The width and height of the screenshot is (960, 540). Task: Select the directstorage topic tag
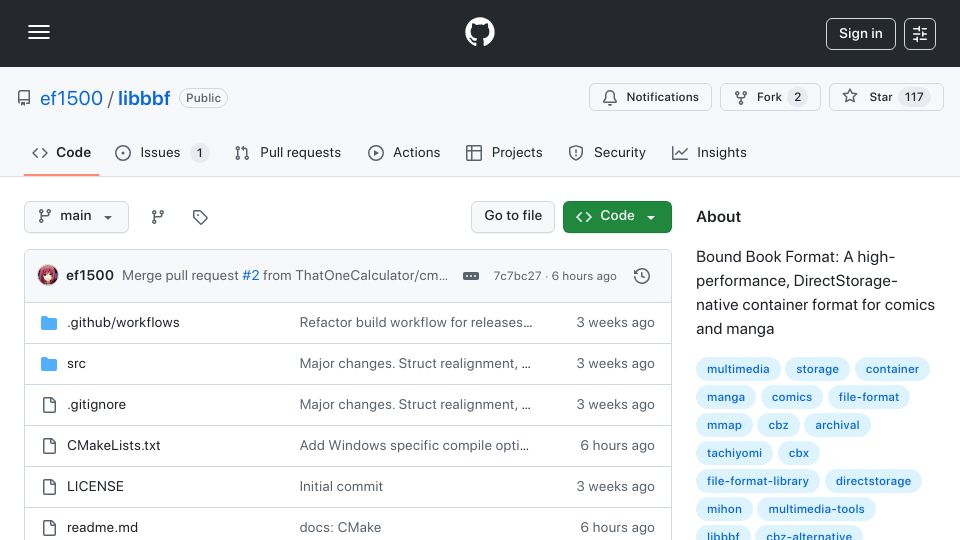click(x=873, y=482)
